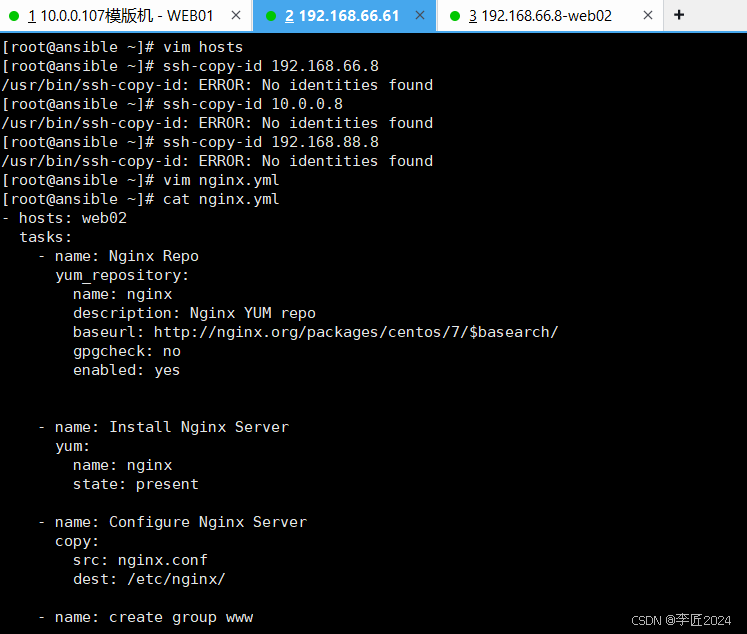Click the baseurl nginx.org packages link text

(355, 332)
